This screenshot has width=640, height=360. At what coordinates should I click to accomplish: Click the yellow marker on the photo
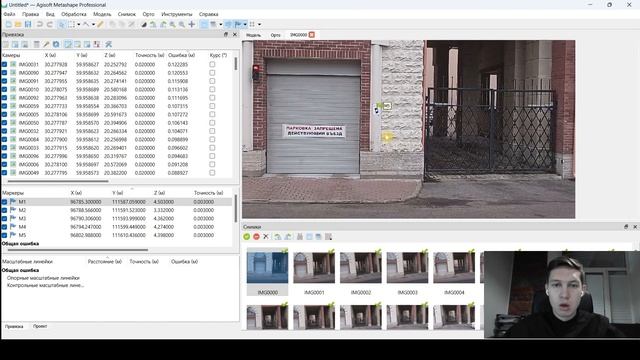[387, 137]
